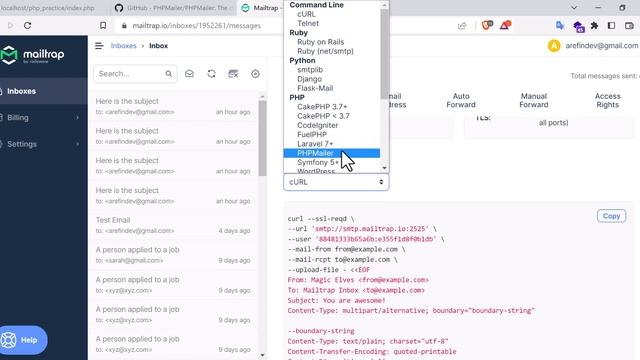
Task: Open the Test Email message
Action: click(x=173, y=225)
